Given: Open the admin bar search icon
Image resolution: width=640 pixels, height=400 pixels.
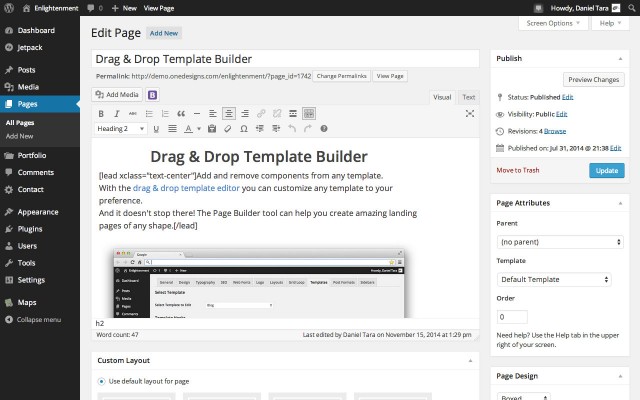Looking at the screenshot, I should 632,8.
